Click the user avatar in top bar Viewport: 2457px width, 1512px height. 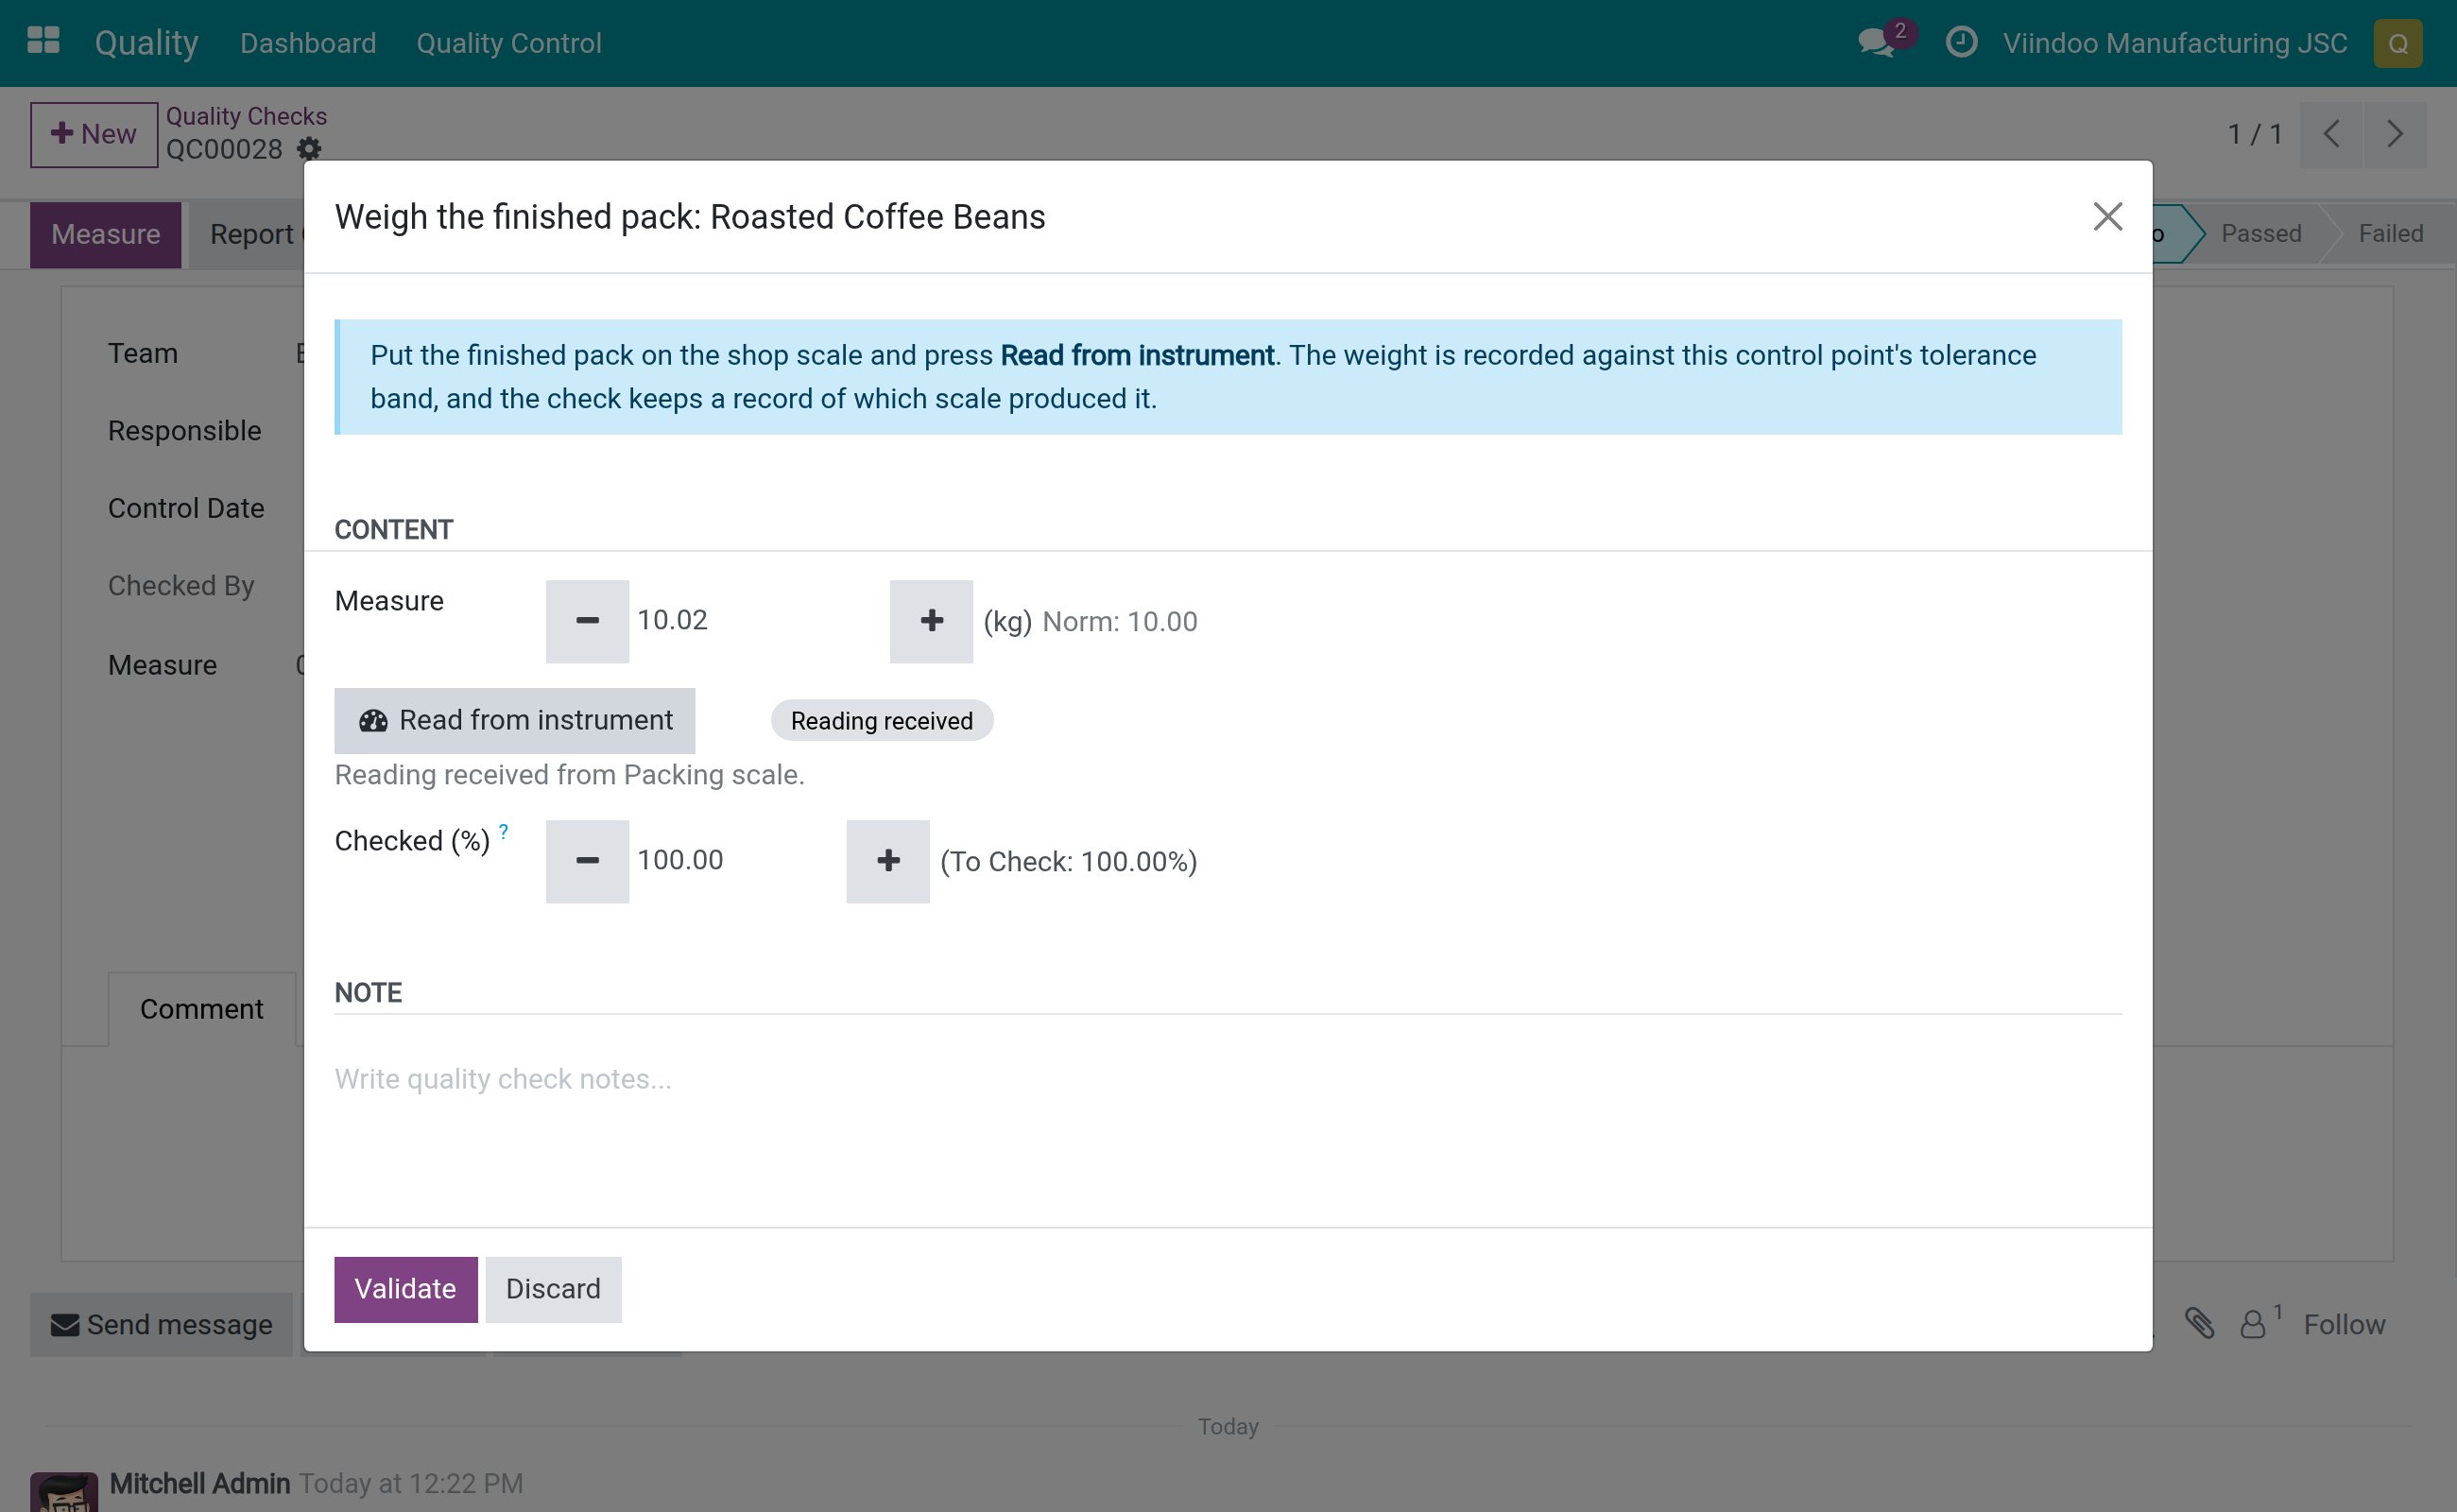2397,43
